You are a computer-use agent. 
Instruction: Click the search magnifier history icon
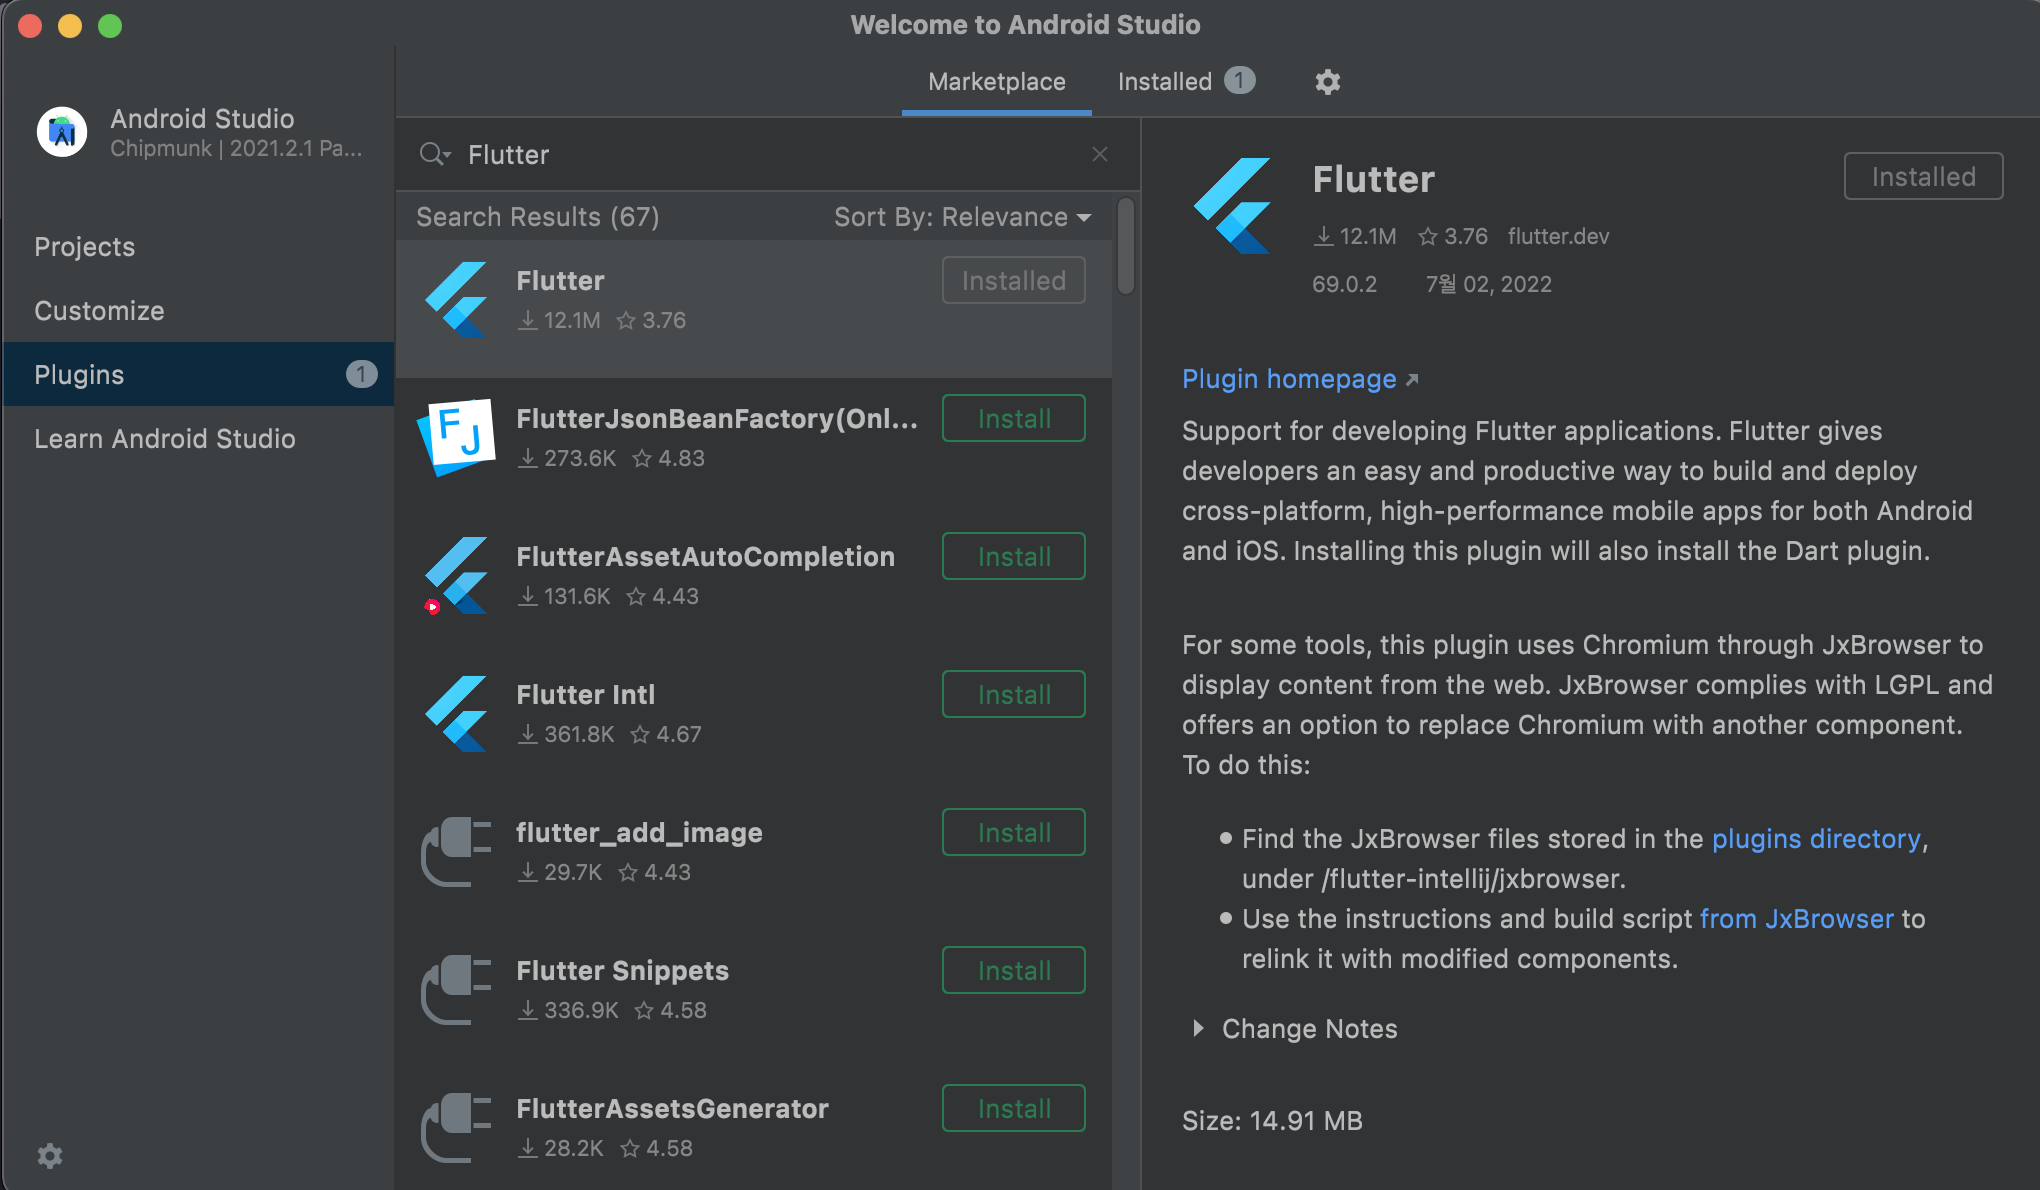pos(435,154)
